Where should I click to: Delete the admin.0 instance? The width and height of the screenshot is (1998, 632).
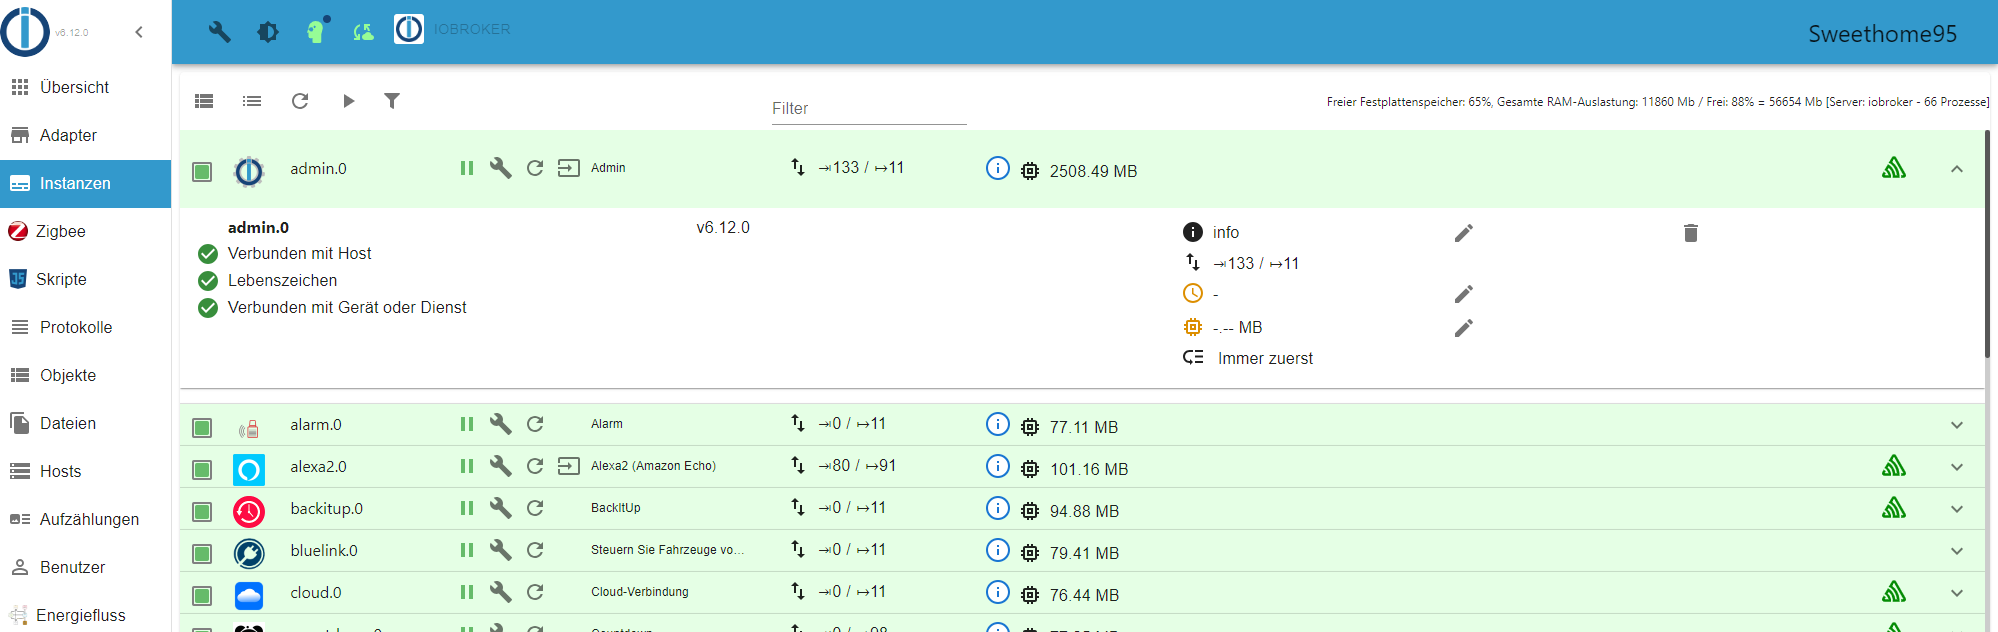(1691, 233)
